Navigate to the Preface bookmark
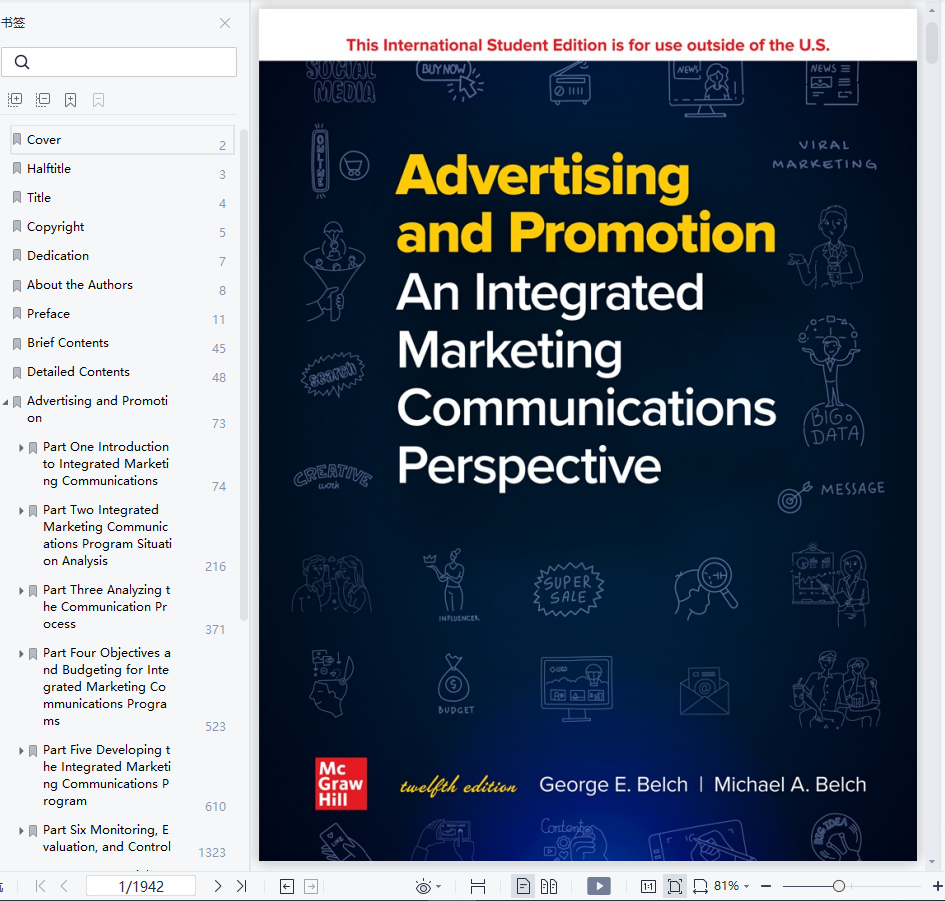Viewport: 945px width, 901px height. coord(122,313)
